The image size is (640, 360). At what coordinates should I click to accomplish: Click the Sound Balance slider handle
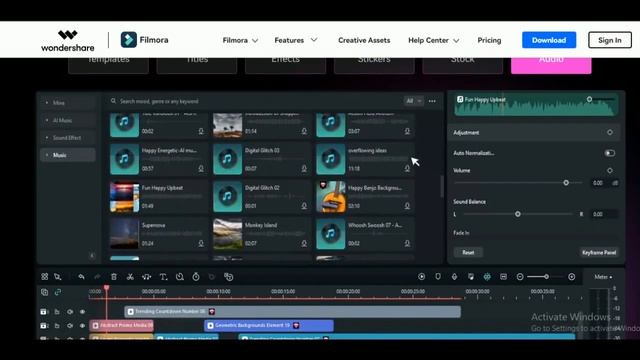[518, 214]
